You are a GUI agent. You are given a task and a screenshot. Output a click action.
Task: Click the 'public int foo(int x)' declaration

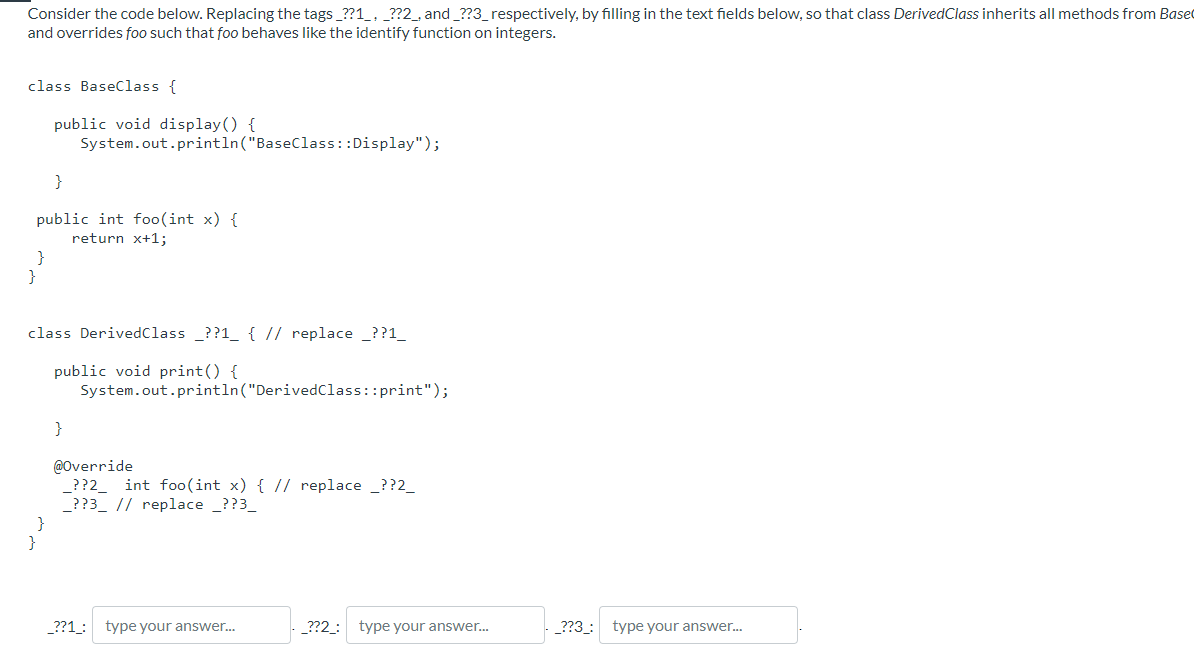click(x=137, y=218)
